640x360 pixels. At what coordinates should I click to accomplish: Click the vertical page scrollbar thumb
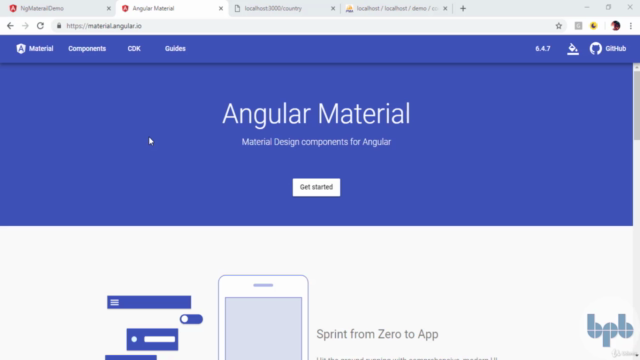point(636,107)
